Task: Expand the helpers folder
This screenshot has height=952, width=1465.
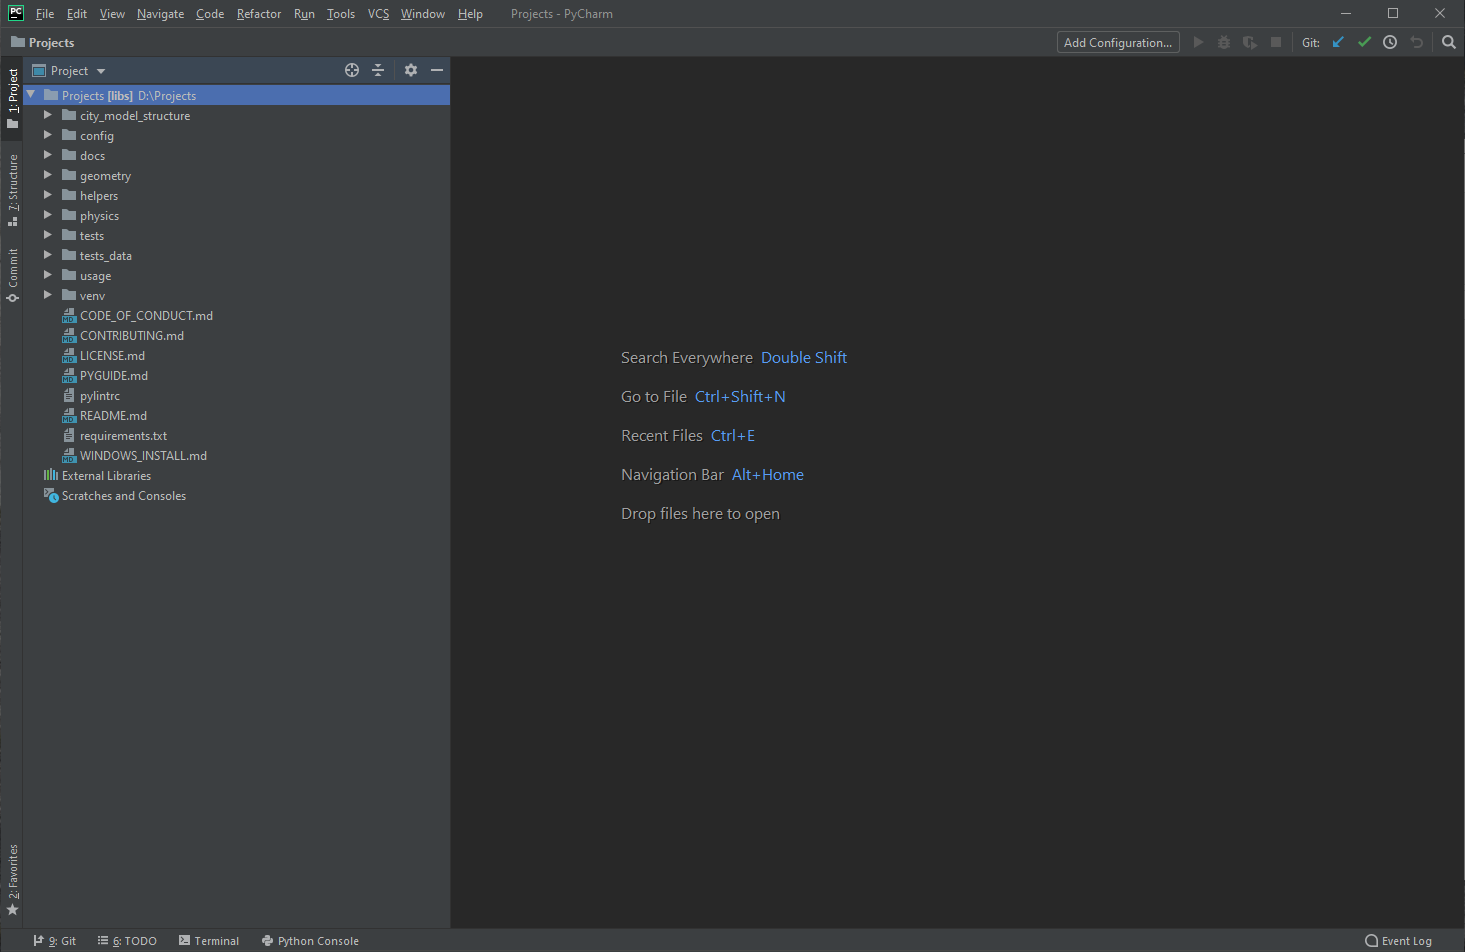Action: pyautogui.click(x=47, y=195)
